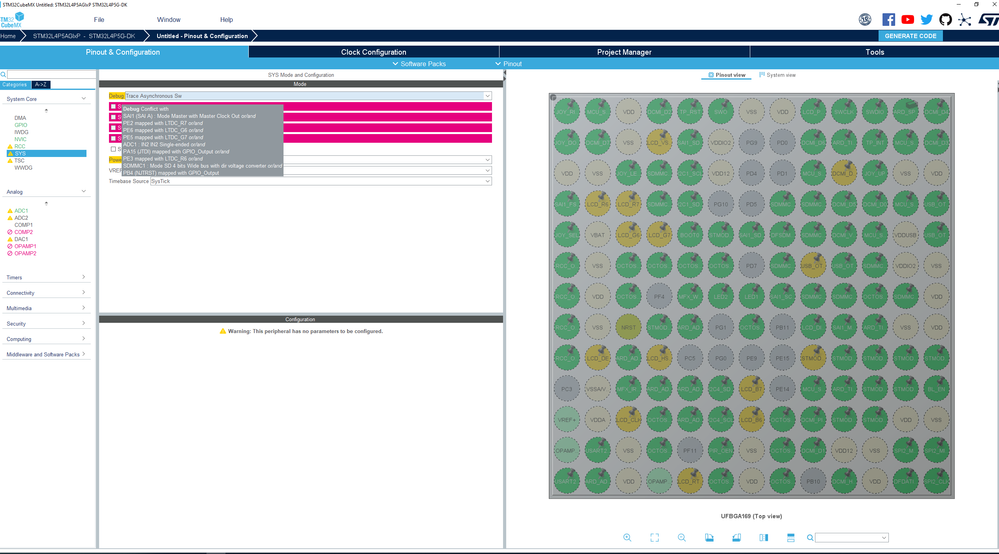
Task: Open the Window menu
Action: pyautogui.click(x=169, y=20)
